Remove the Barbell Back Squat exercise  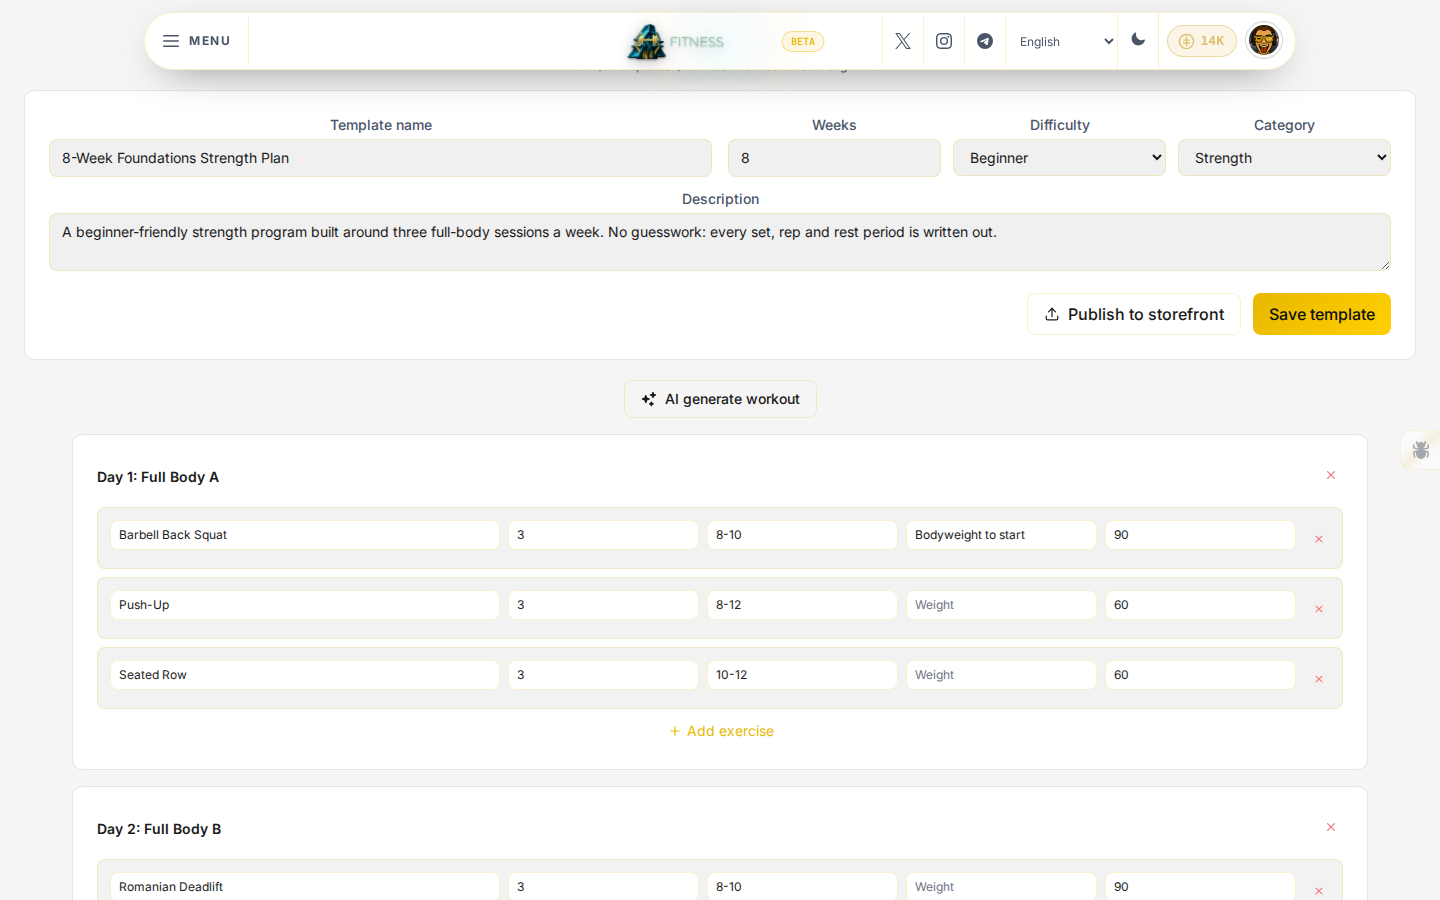coord(1319,539)
